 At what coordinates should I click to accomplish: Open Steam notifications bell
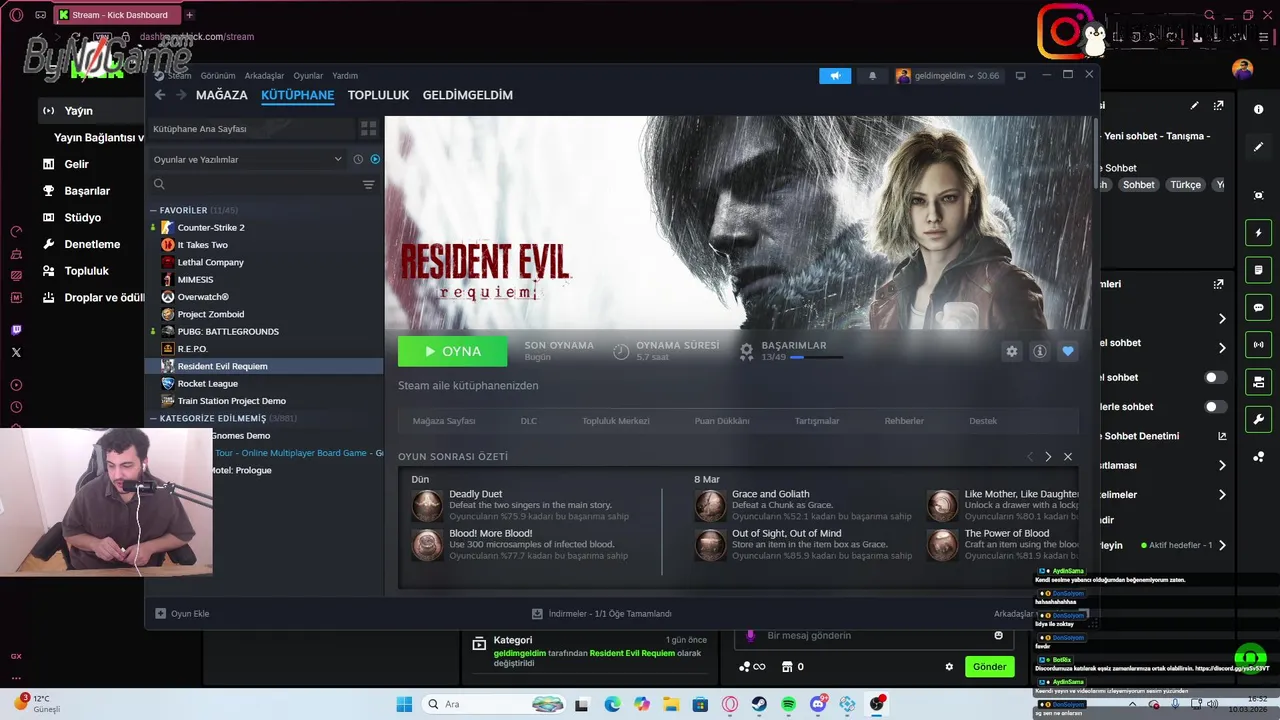click(x=872, y=76)
